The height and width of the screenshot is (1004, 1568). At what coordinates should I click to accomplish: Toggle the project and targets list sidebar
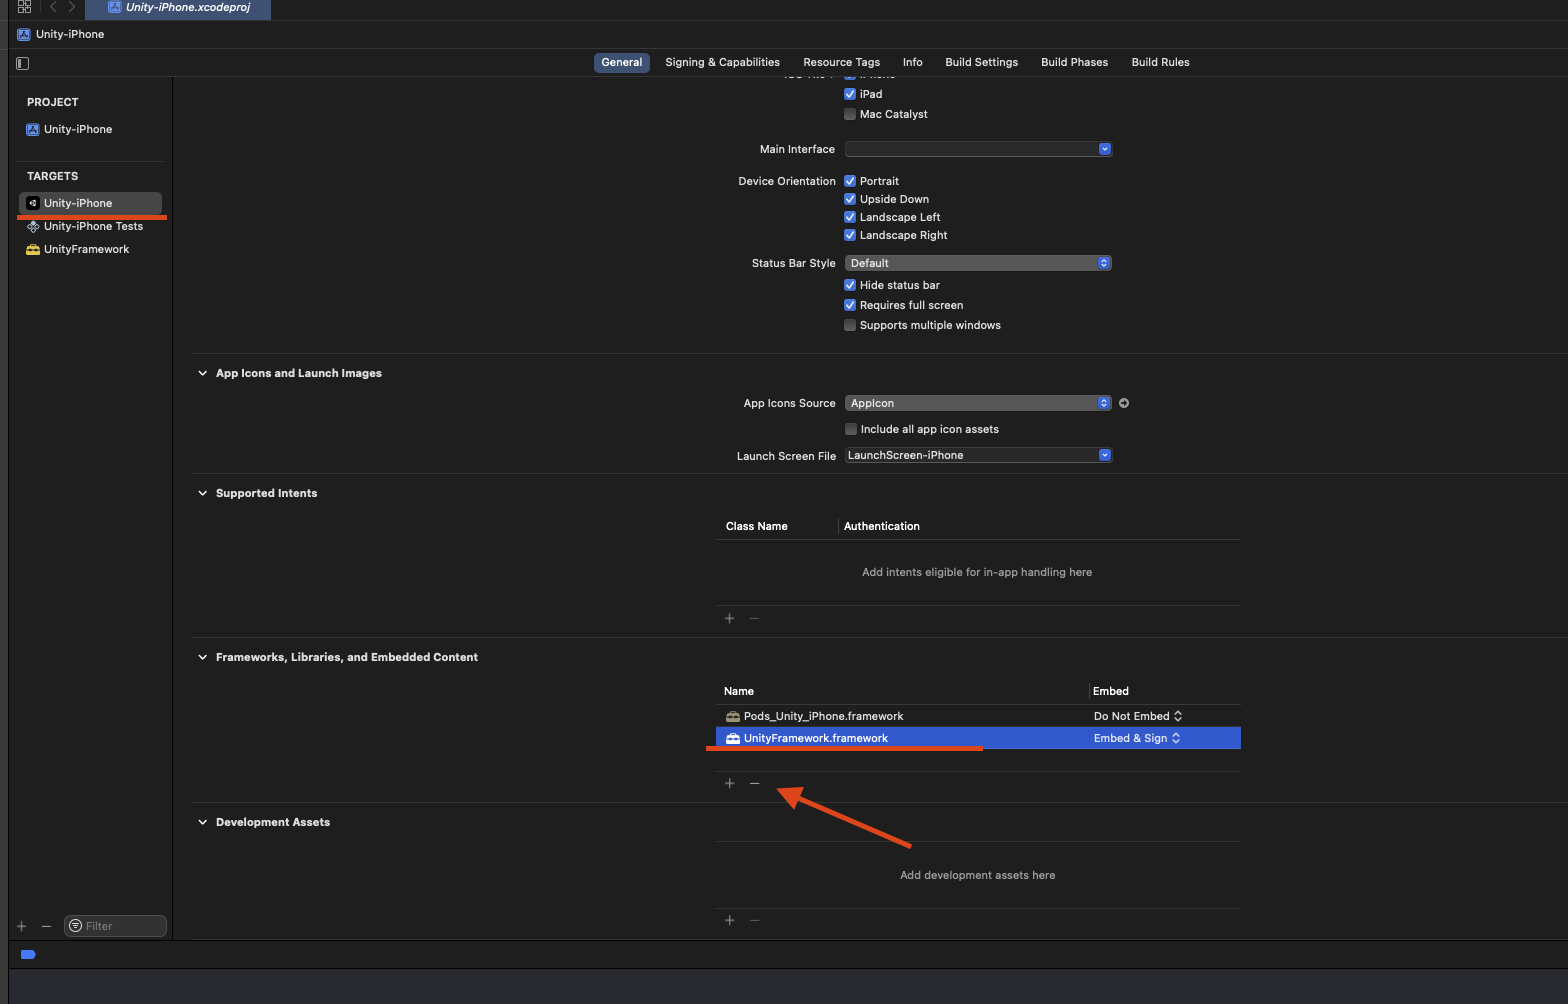coord(23,63)
